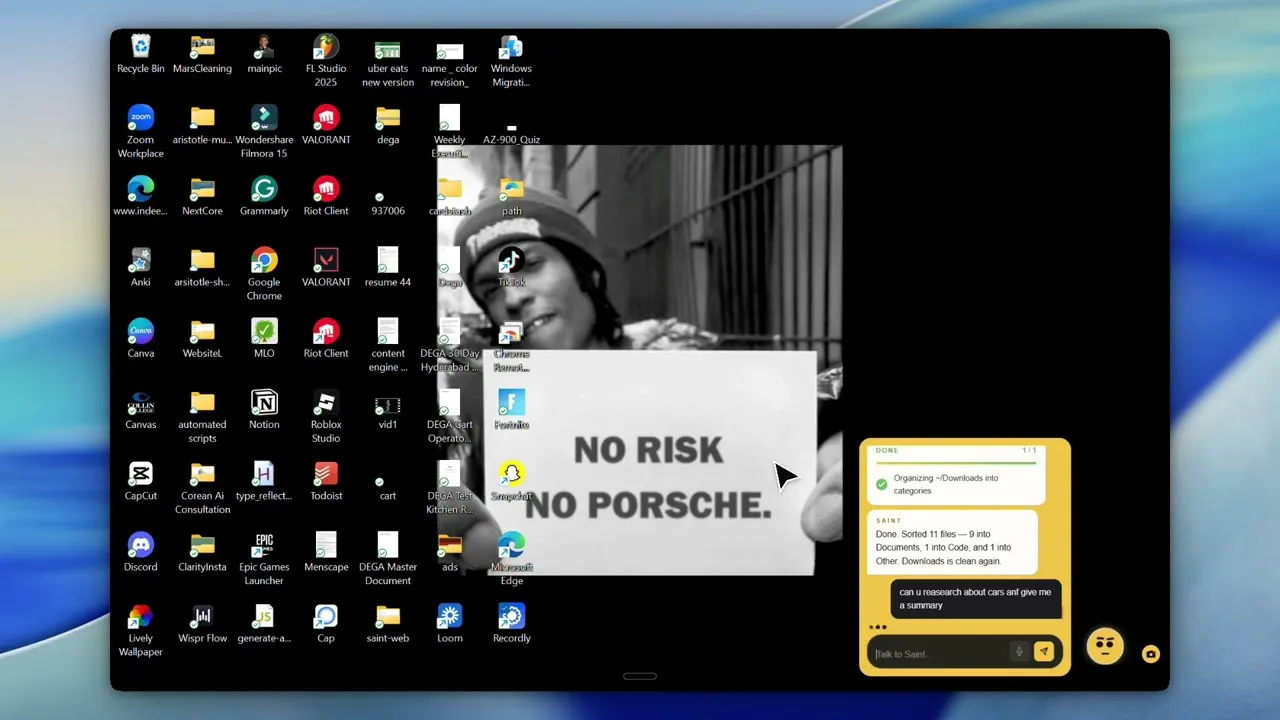Image resolution: width=1280 pixels, height=720 pixels.
Task: Launch Roblox Studio shortcut
Action: tap(326, 416)
